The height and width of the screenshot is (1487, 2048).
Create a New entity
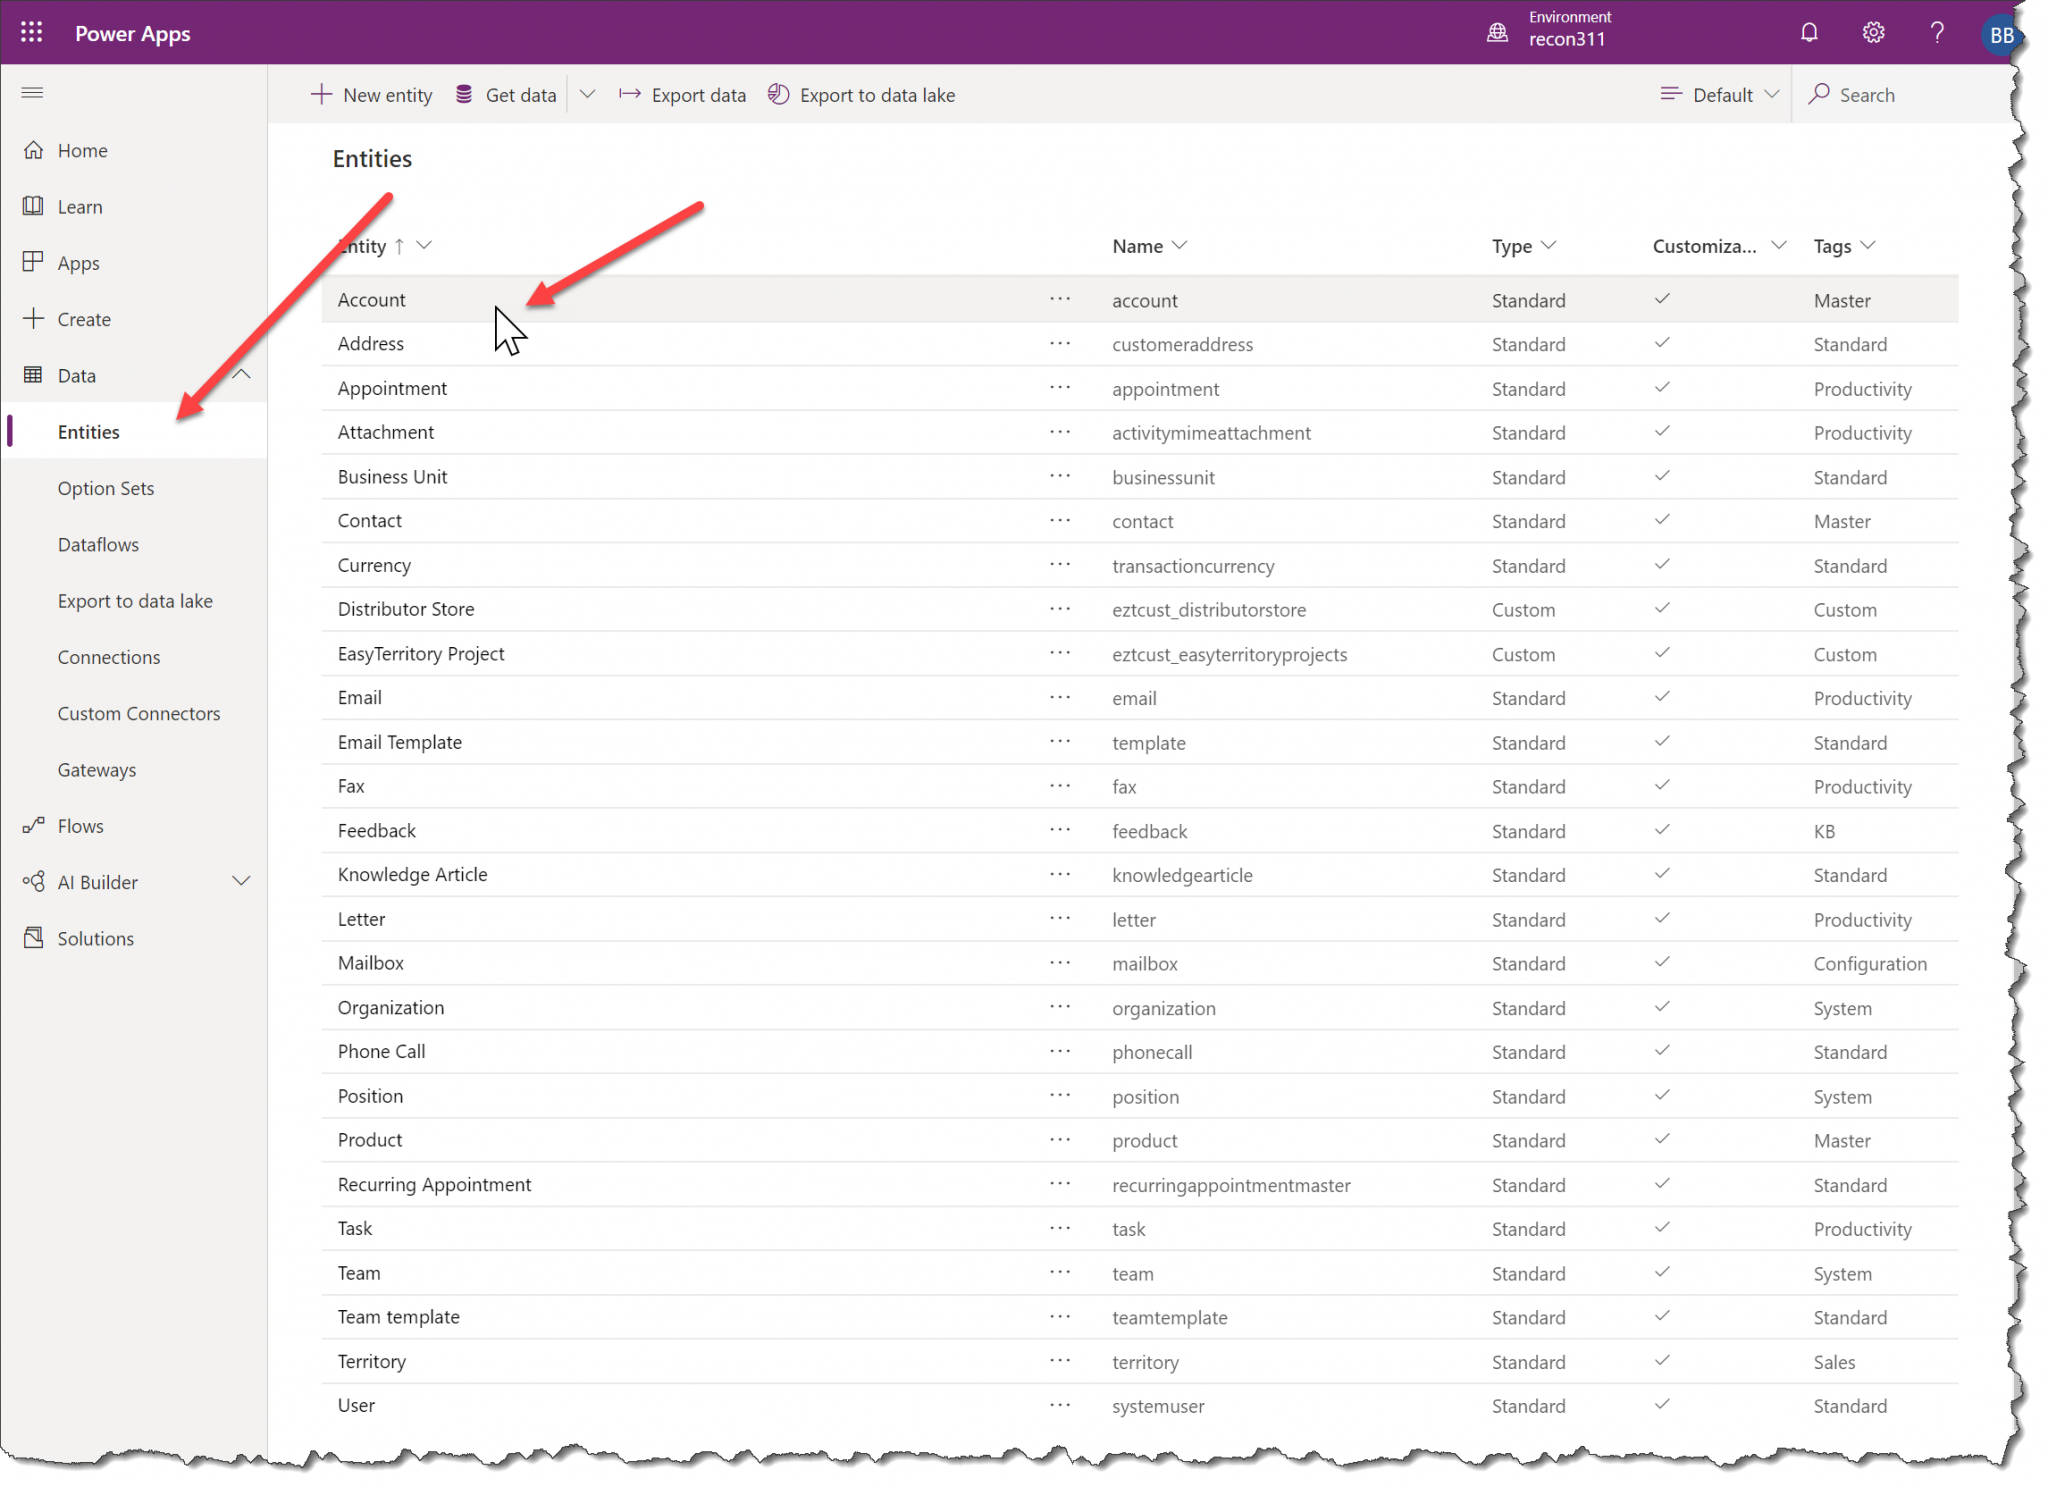(x=371, y=94)
